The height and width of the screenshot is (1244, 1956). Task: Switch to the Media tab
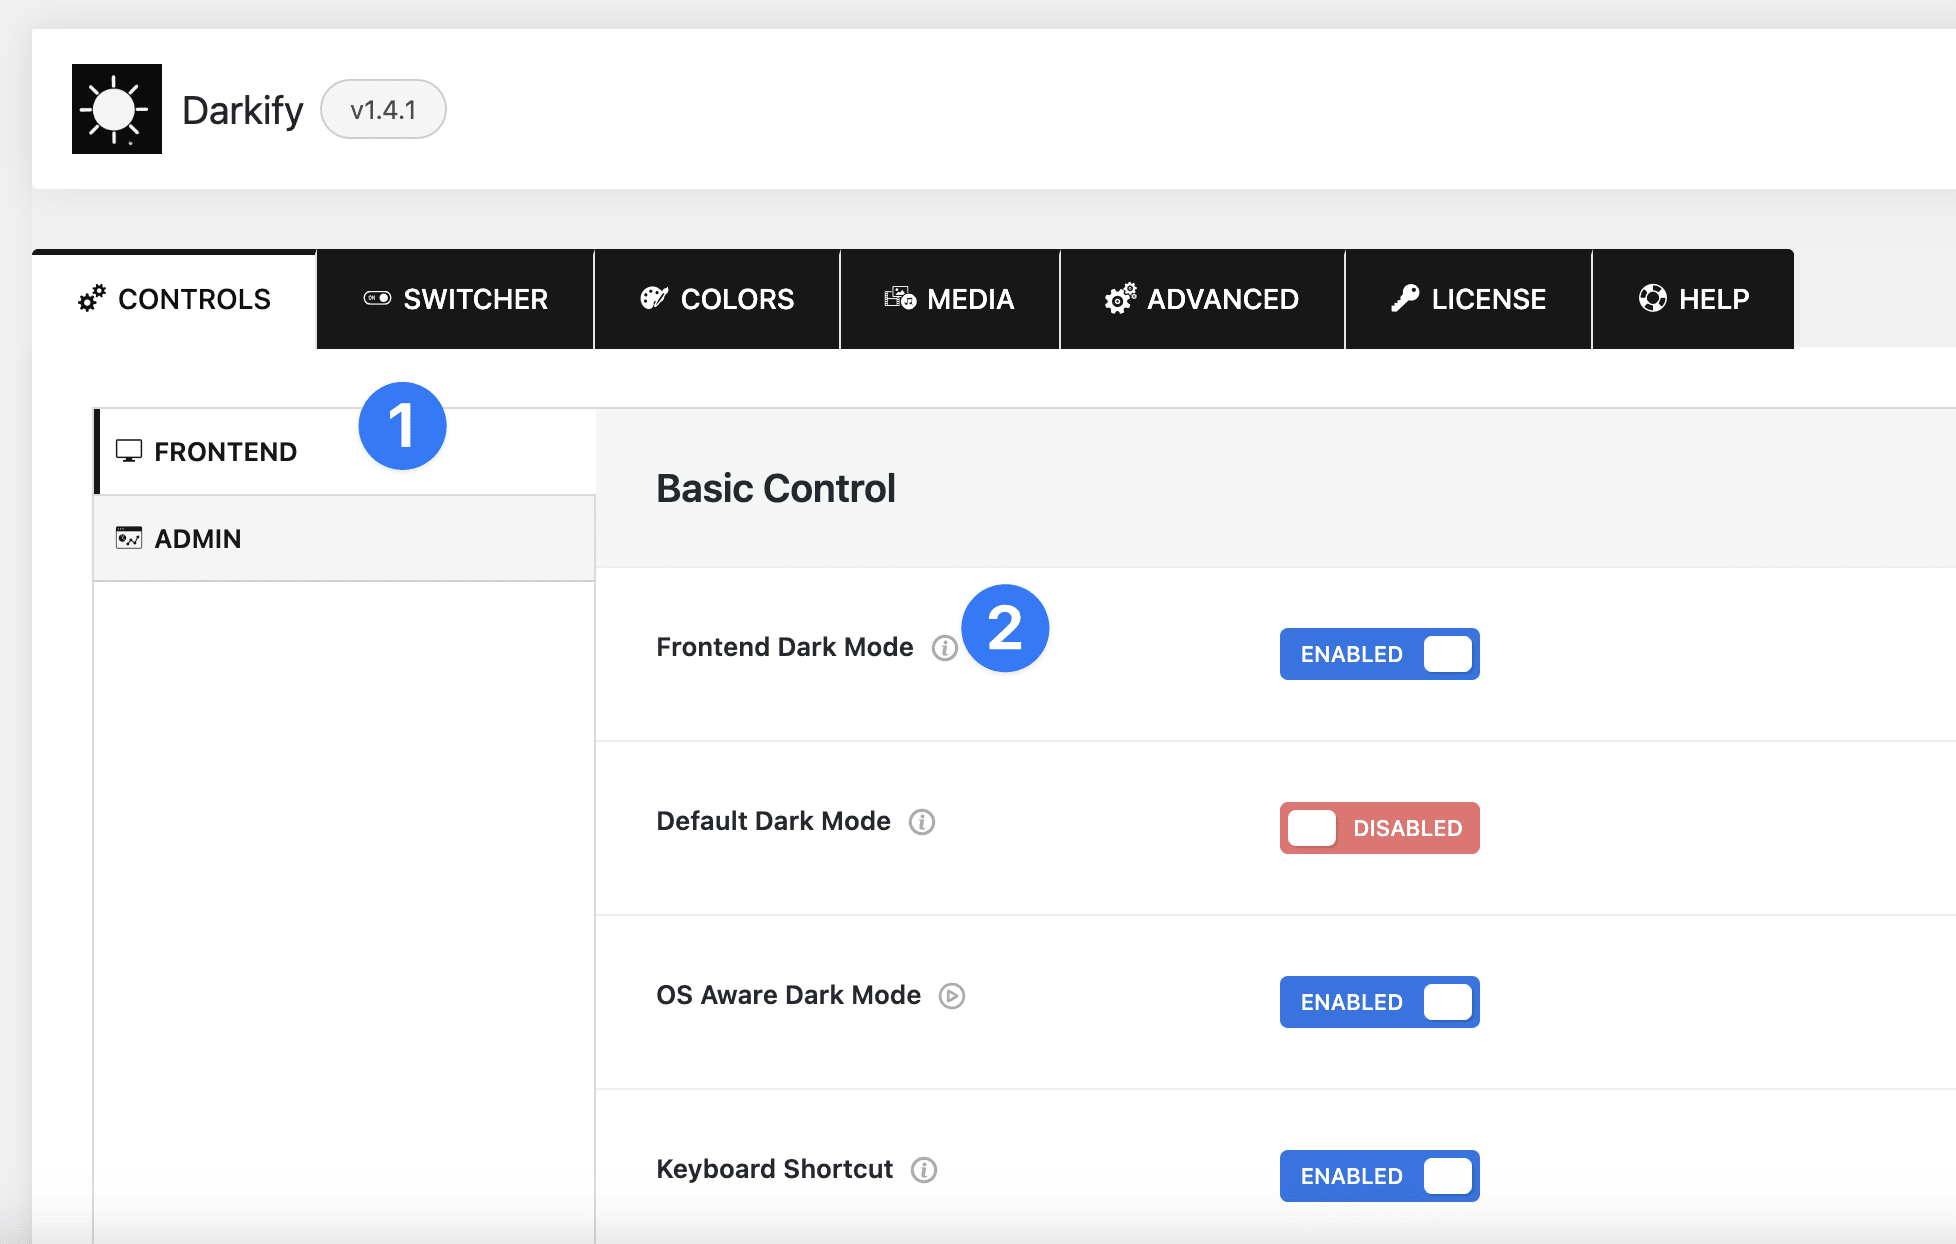[x=950, y=299]
